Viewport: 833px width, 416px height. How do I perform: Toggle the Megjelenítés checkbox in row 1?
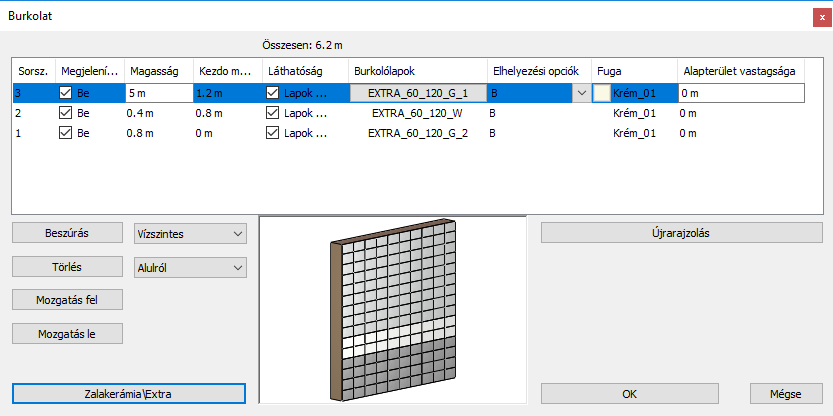pos(65,133)
